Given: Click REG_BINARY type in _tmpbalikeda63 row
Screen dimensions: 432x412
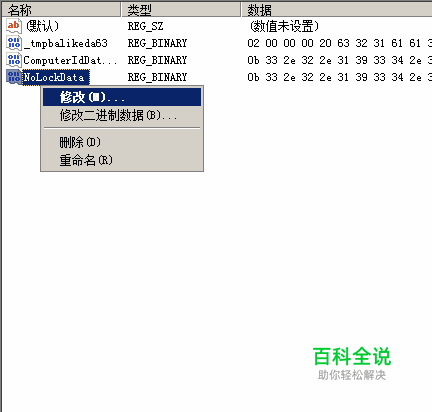Looking at the screenshot, I should [157, 43].
